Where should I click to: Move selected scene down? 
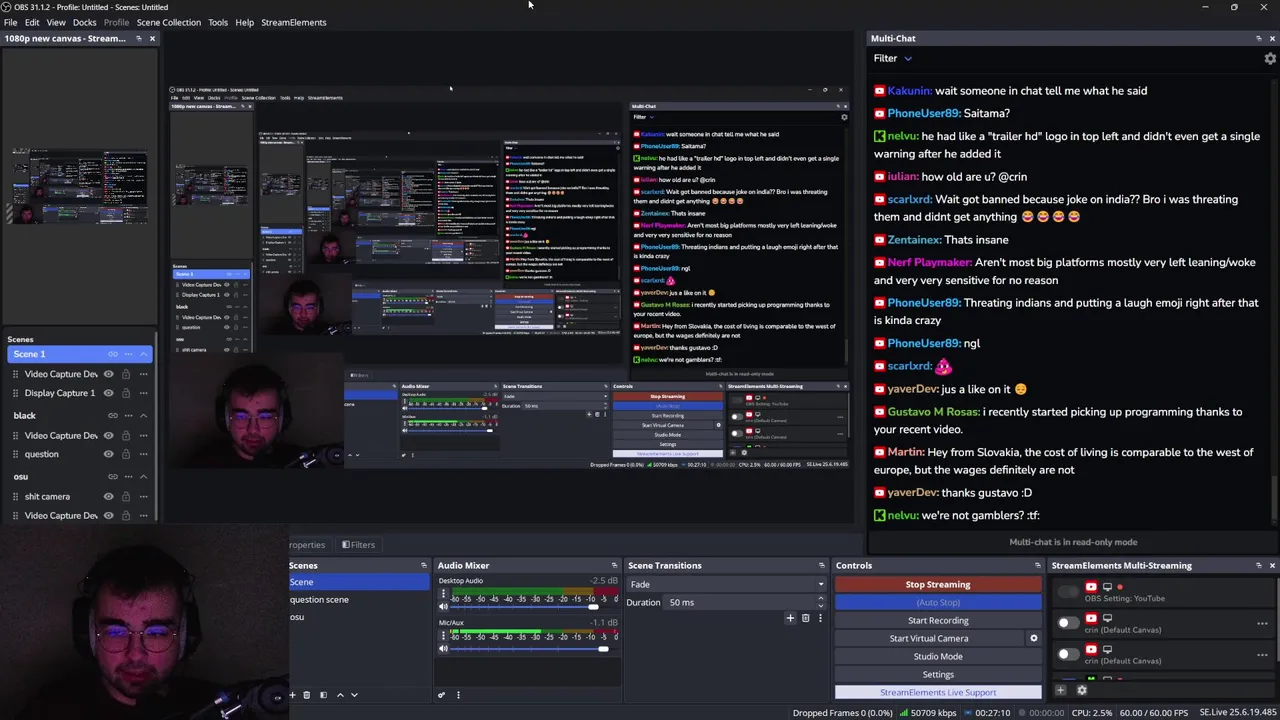coord(354,695)
